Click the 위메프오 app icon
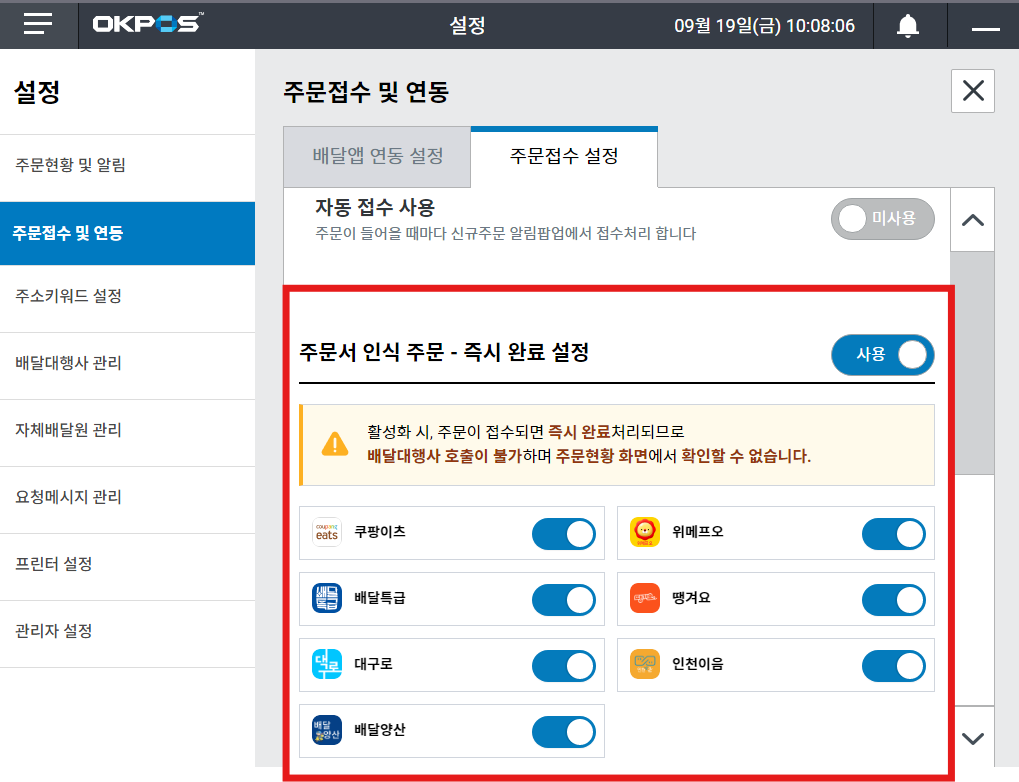Viewport: 1019px width, 782px height. point(645,533)
